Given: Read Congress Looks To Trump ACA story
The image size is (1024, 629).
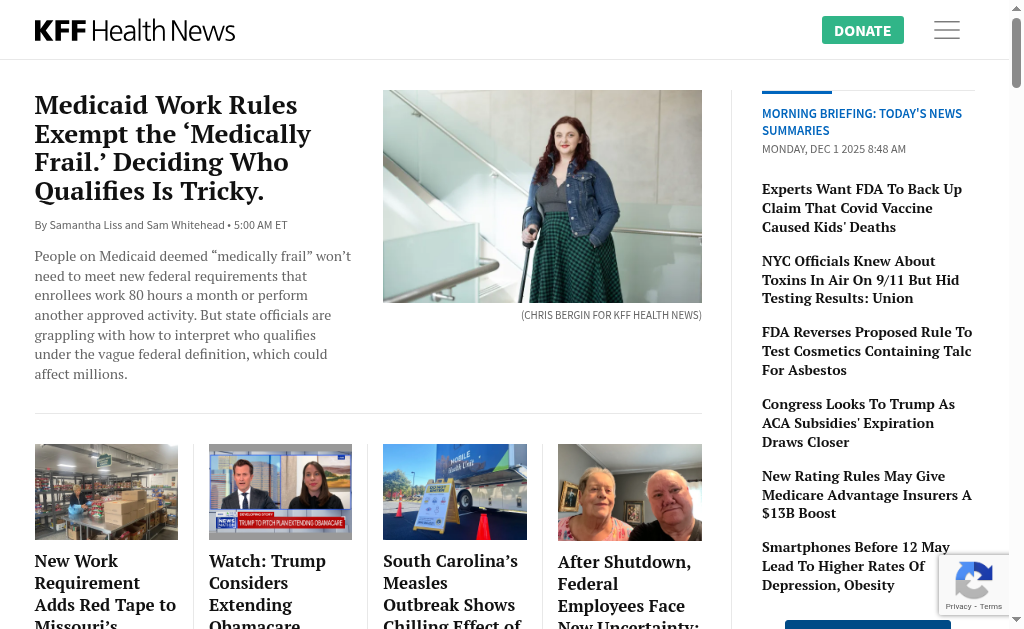Looking at the screenshot, I should point(858,423).
